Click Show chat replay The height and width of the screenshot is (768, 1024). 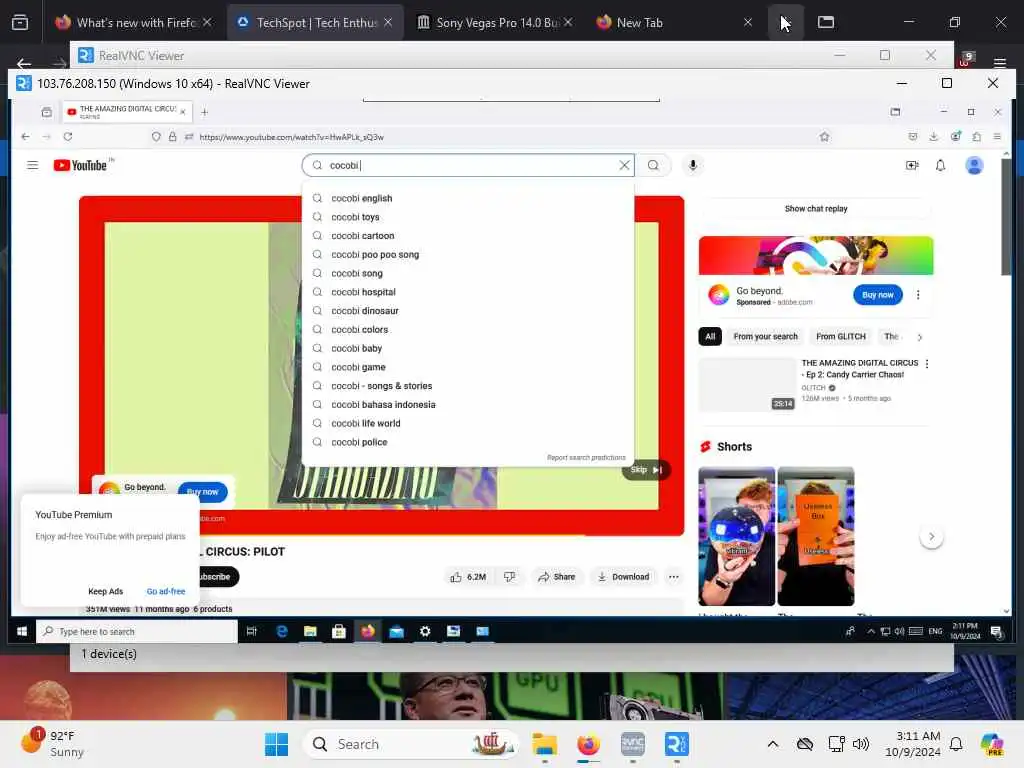point(816,209)
